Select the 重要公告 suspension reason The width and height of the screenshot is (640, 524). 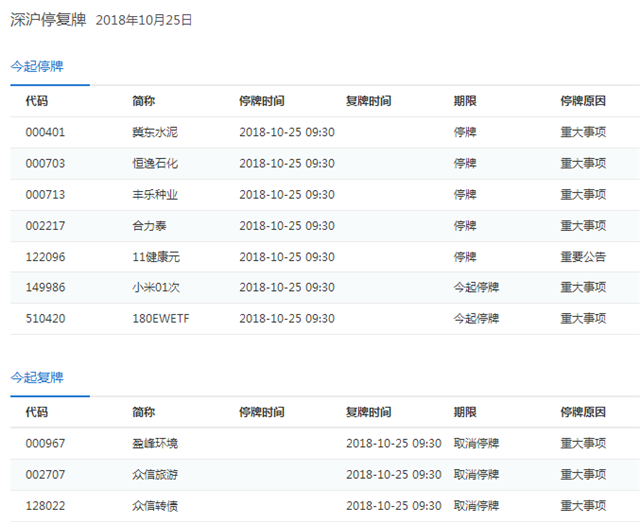click(x=583, y=257)
